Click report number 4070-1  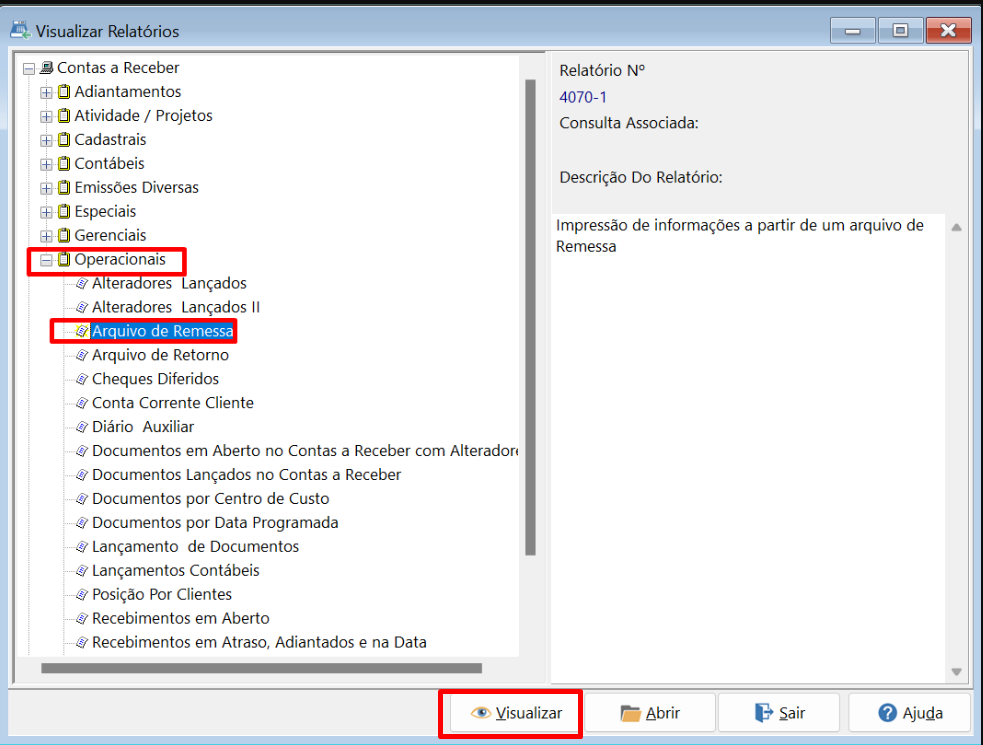pos(583,97)
